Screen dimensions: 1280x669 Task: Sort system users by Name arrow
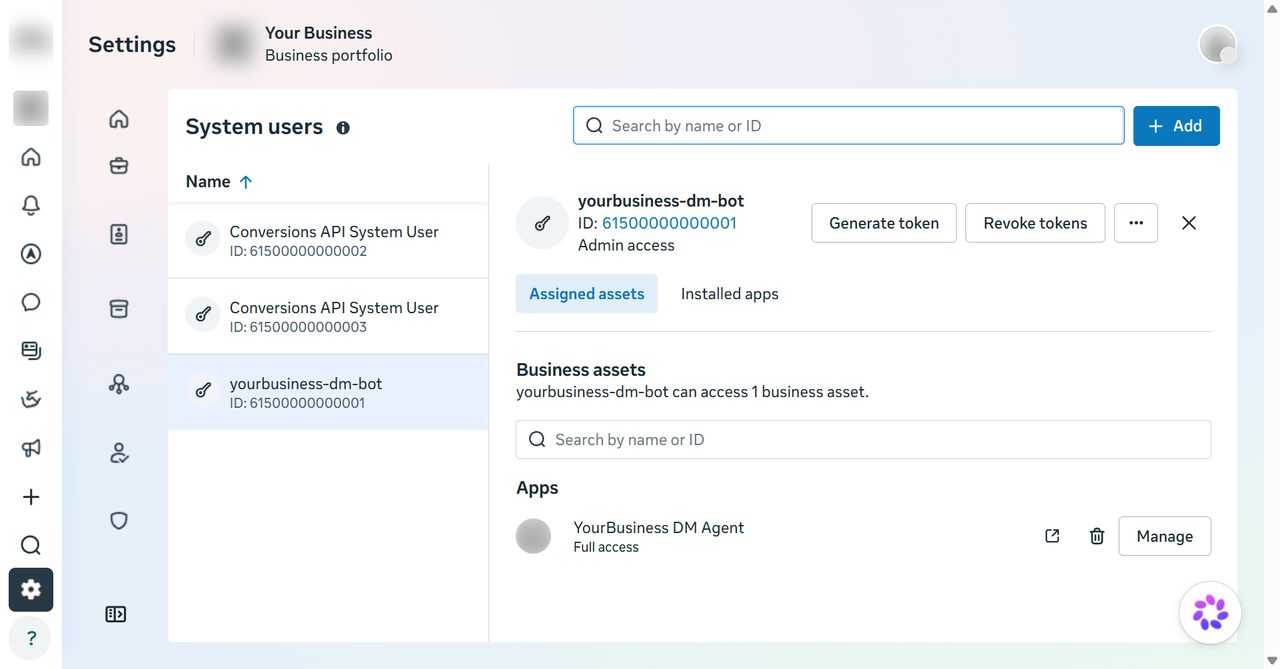[246, 182]
